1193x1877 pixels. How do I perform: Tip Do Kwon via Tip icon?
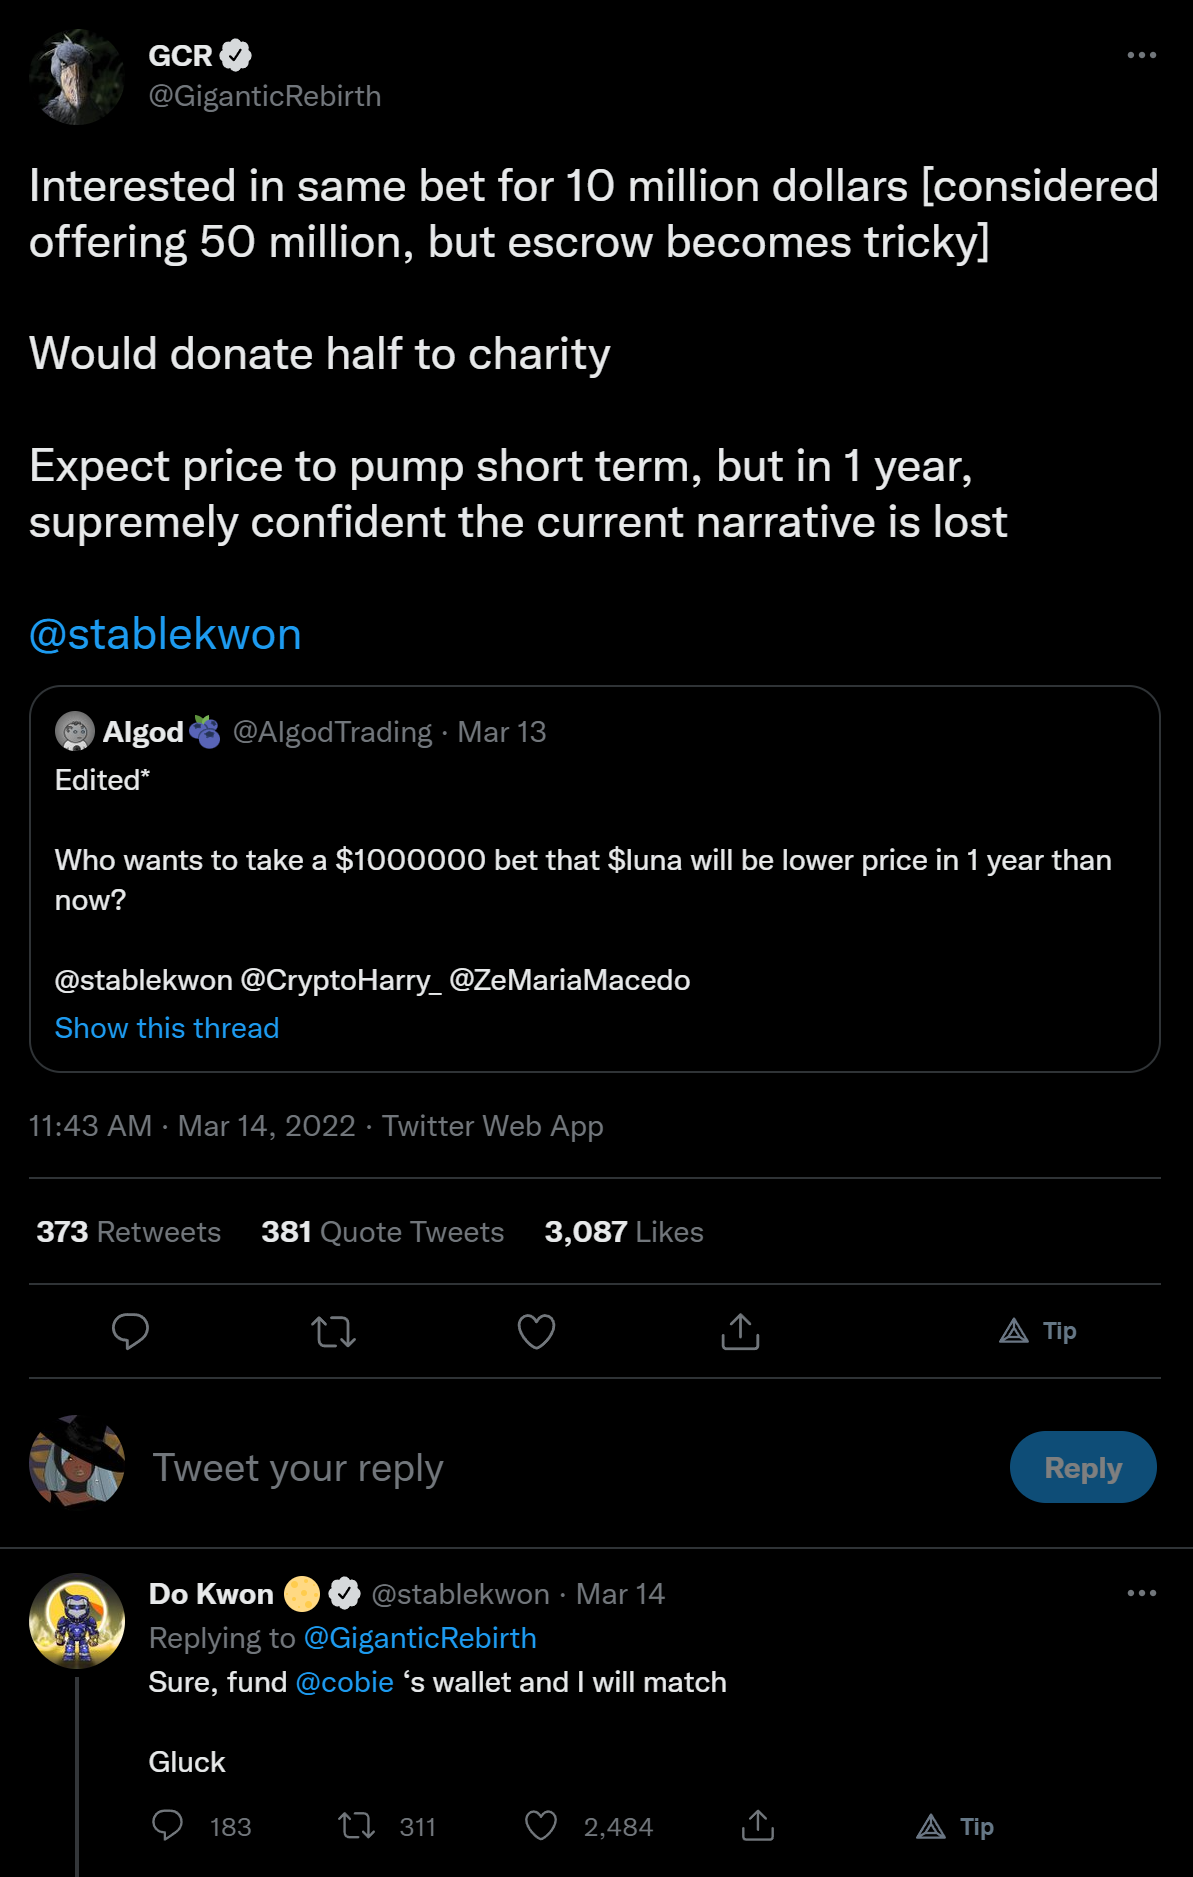(955, 1826)
